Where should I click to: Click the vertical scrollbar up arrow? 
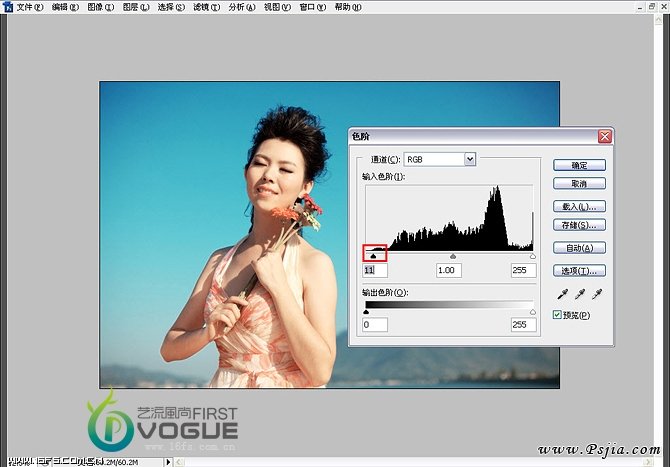click(658, 19)
